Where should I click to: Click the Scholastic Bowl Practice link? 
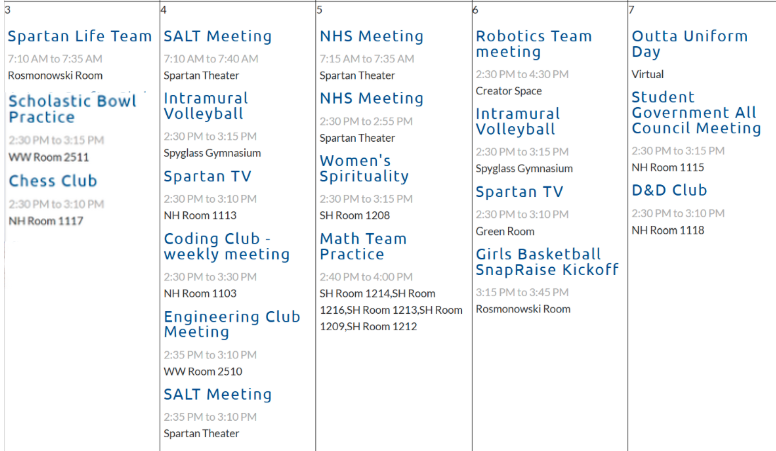point(72,109)
